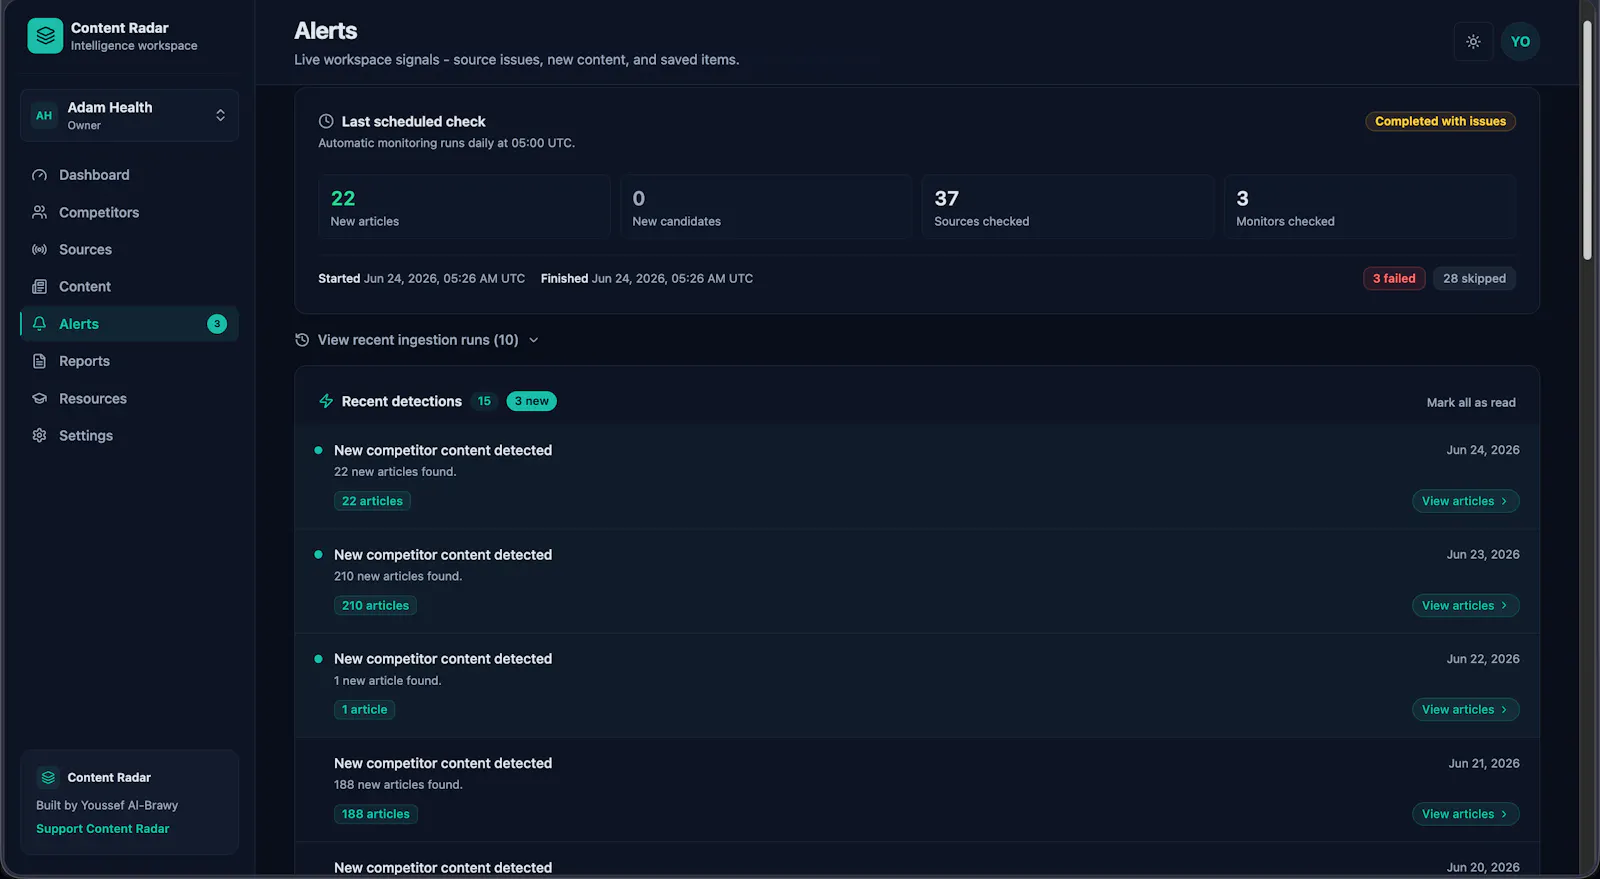Viewport: 1600px width, 879px height.
Task: Open Reports page
Action: (129, 361)
